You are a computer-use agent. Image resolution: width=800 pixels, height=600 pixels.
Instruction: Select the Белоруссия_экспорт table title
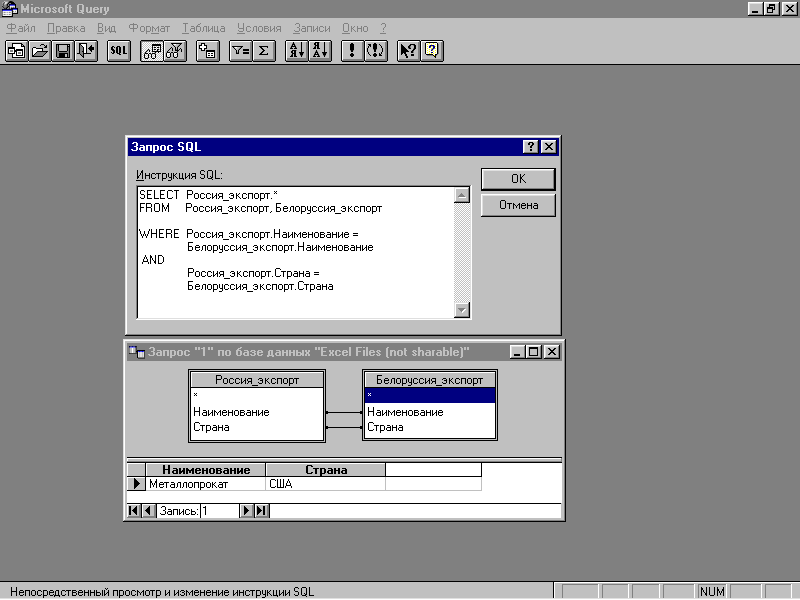[430, 380]
